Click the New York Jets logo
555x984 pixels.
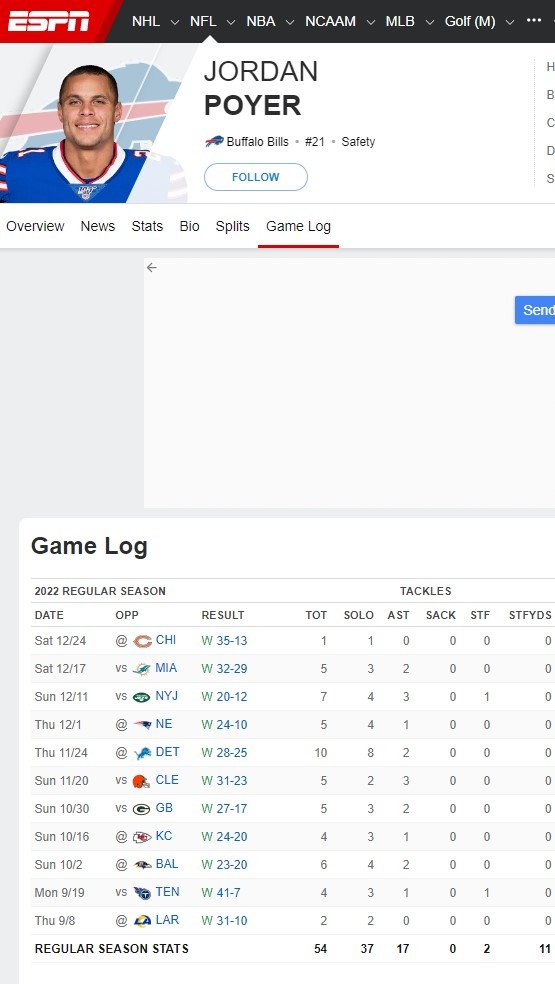[x=142, y=697]
